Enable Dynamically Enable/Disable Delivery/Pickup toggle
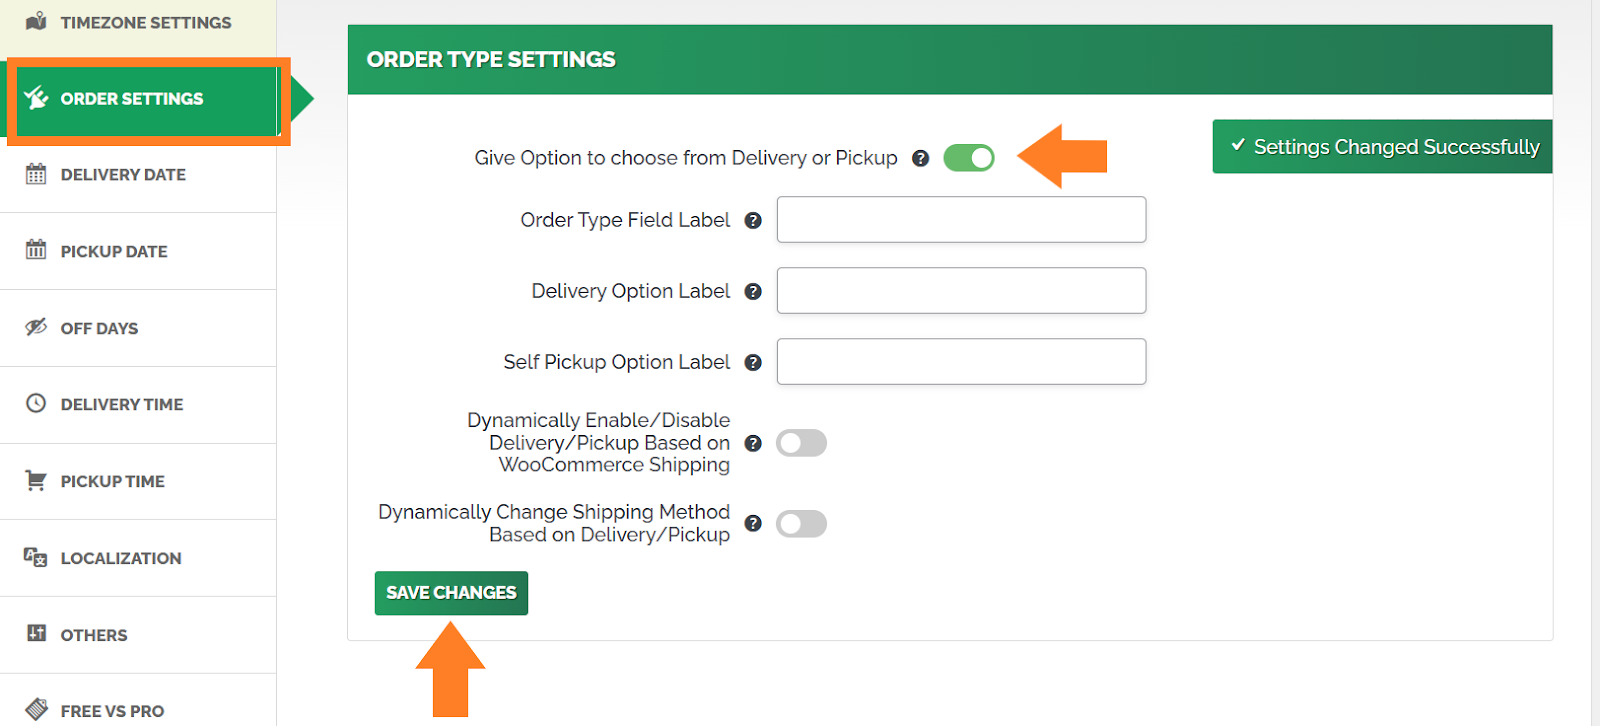 tap(801, 443)
